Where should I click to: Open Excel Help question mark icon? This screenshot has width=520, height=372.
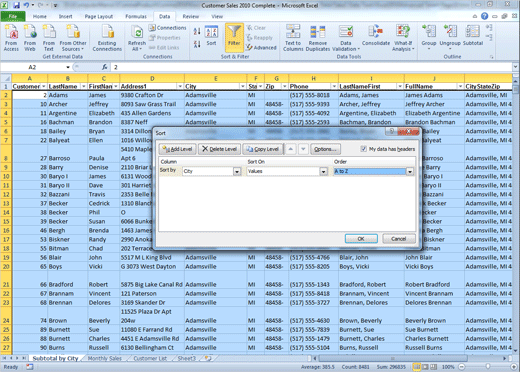click(485, 16)
